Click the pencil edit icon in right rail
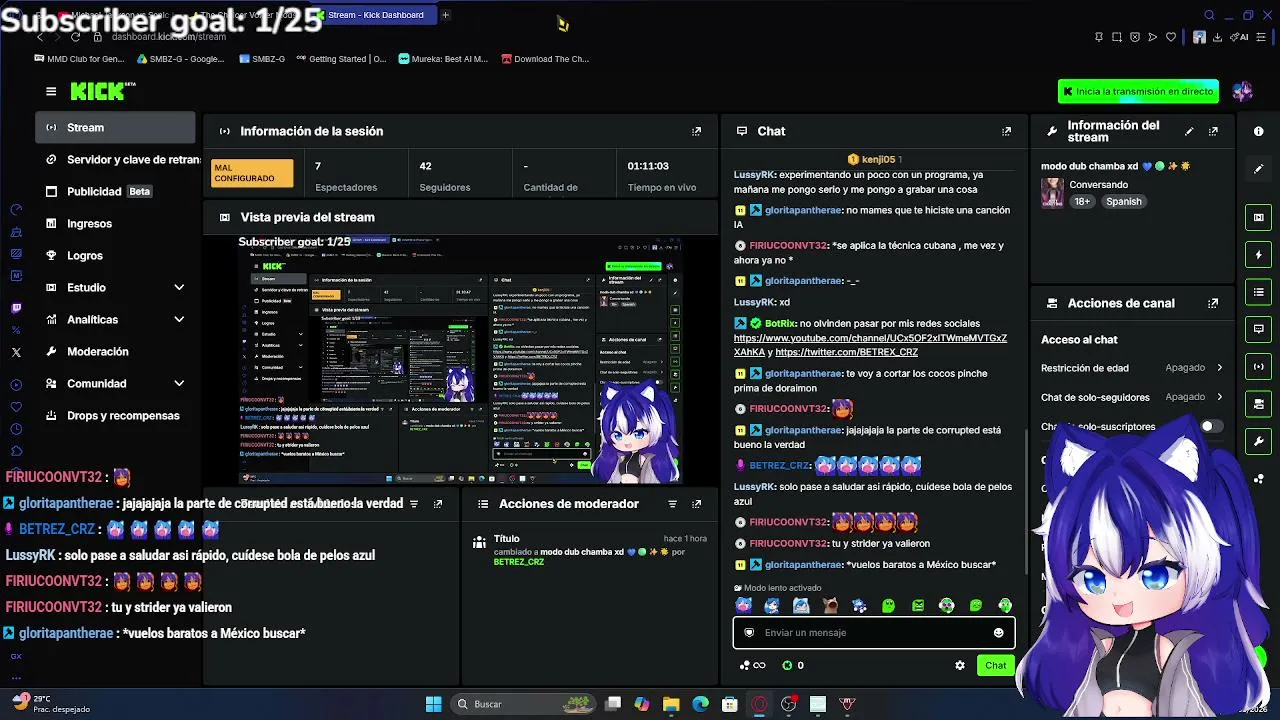The height and width of the screenshot is (720, 1280). [x=1258, y=169]
